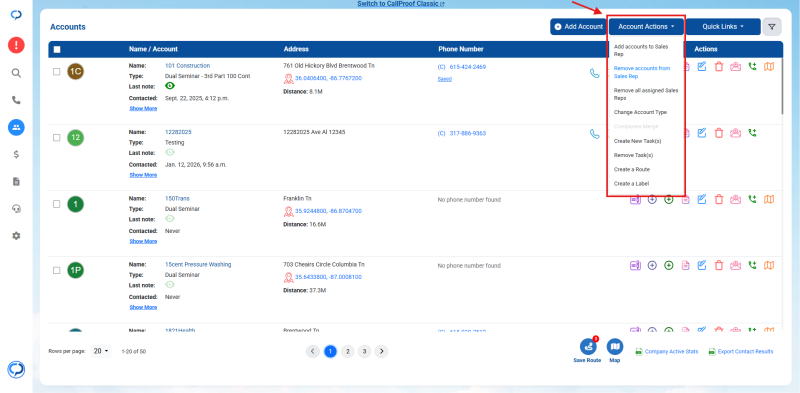Open the search icon in left sidebar
Image resolution: width=800 pixels, height=393 pixels.
tap(16, 73)
